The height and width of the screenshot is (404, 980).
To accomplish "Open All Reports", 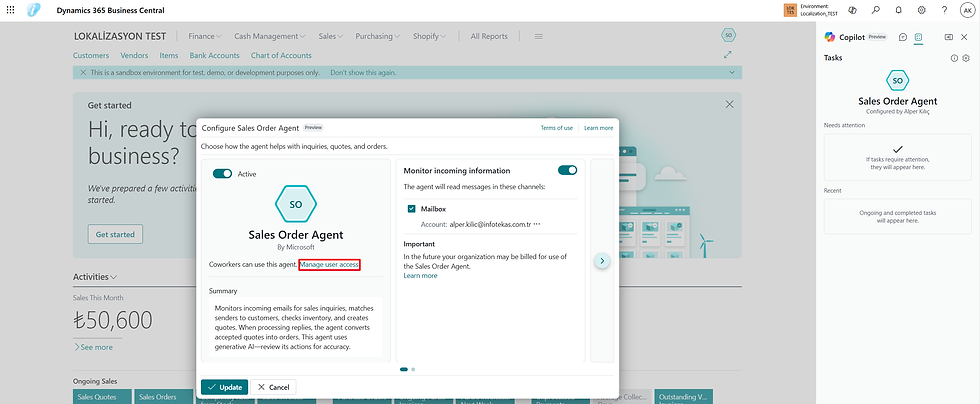I will click(489, 36).
